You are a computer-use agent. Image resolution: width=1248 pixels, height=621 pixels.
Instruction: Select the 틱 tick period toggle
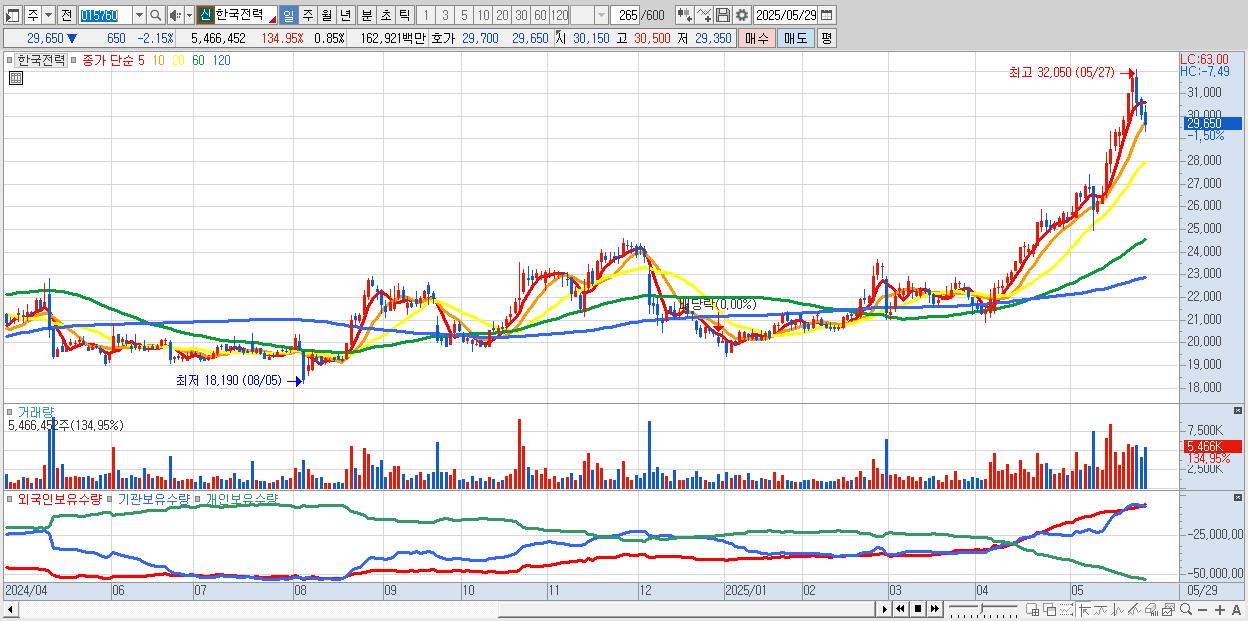click(404, 15)
